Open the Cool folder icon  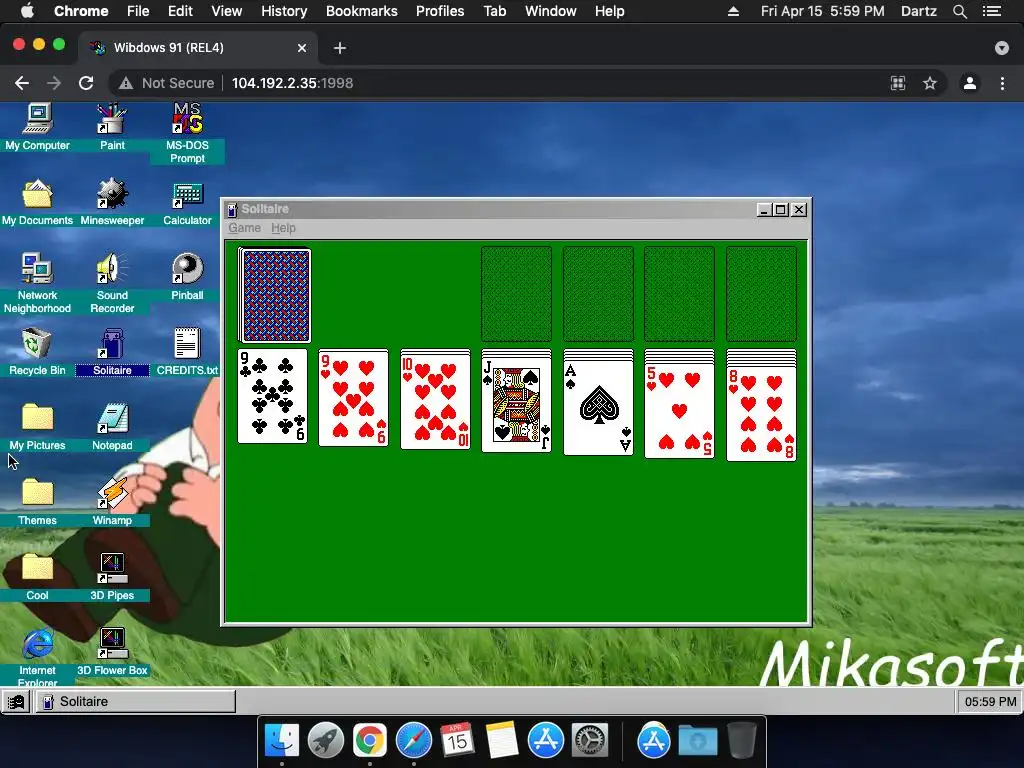tap(37, 577)
